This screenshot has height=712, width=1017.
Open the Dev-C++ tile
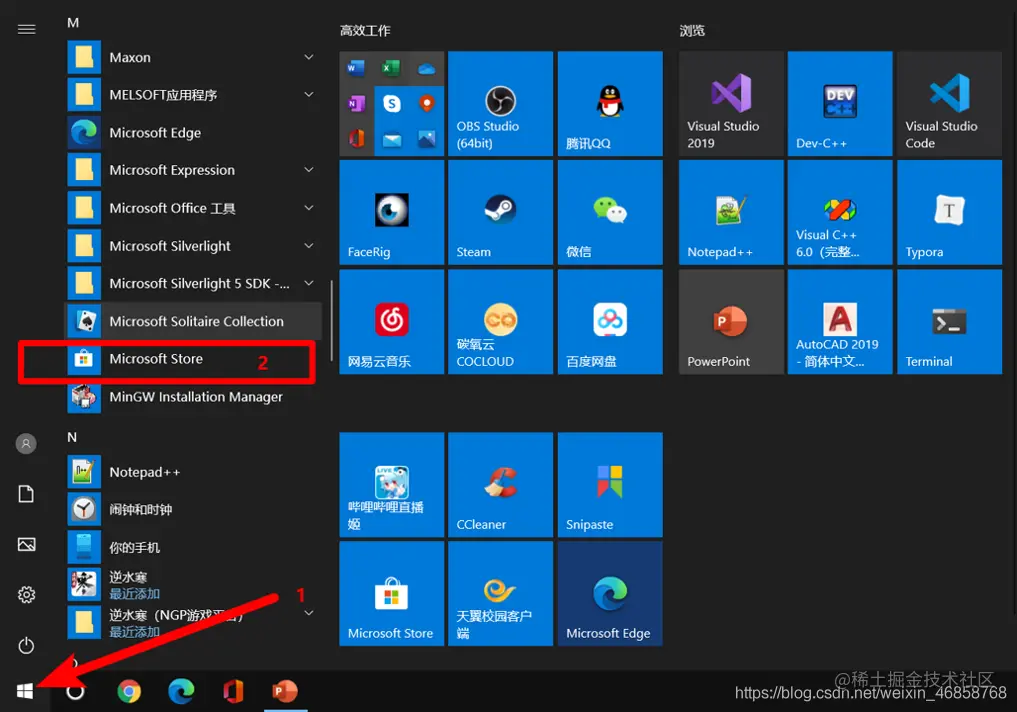click(x=840, y=104)
